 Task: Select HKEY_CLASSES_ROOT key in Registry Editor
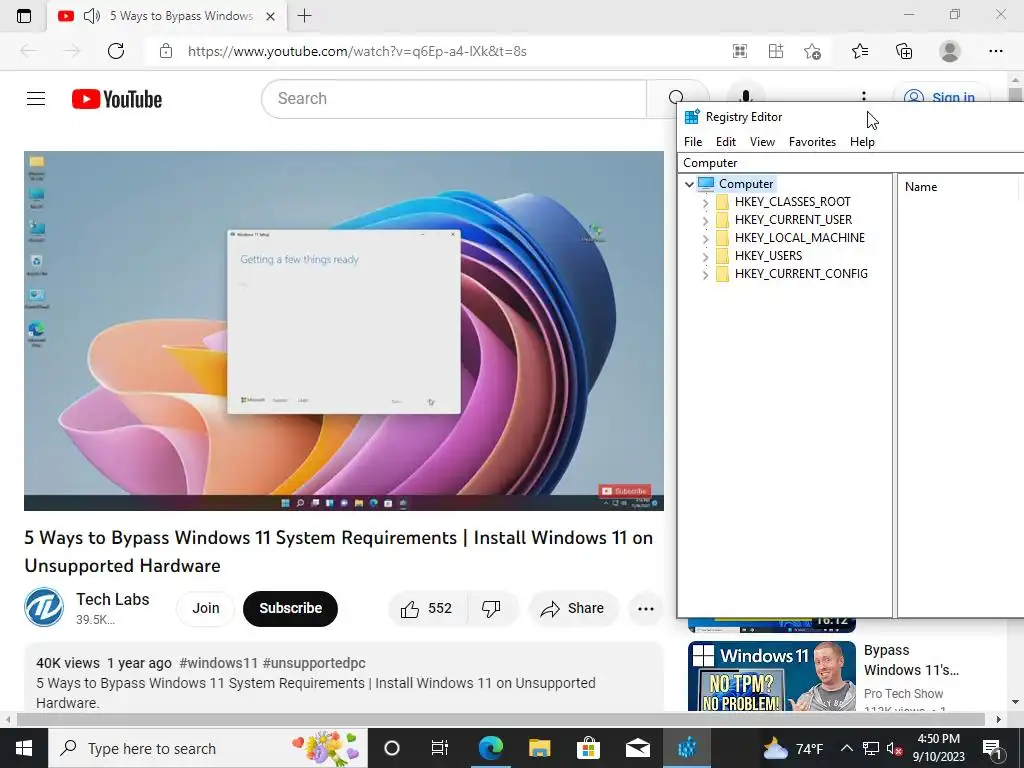point(792,202)
